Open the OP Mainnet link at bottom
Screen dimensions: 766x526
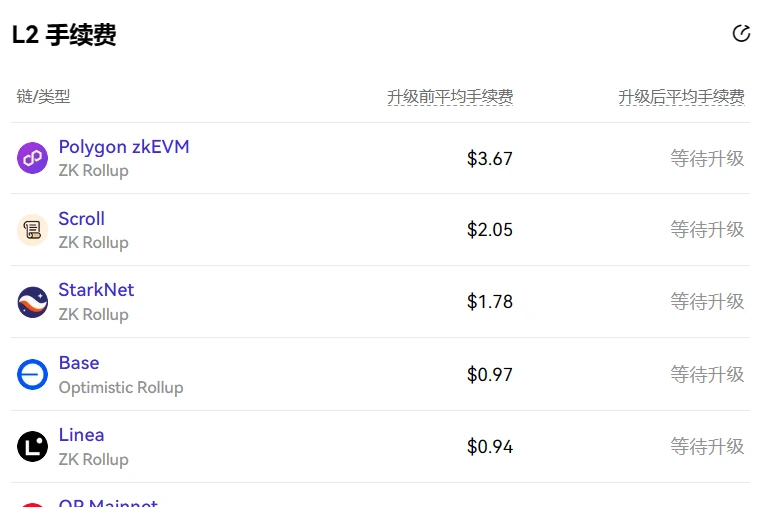click(108, 506)
